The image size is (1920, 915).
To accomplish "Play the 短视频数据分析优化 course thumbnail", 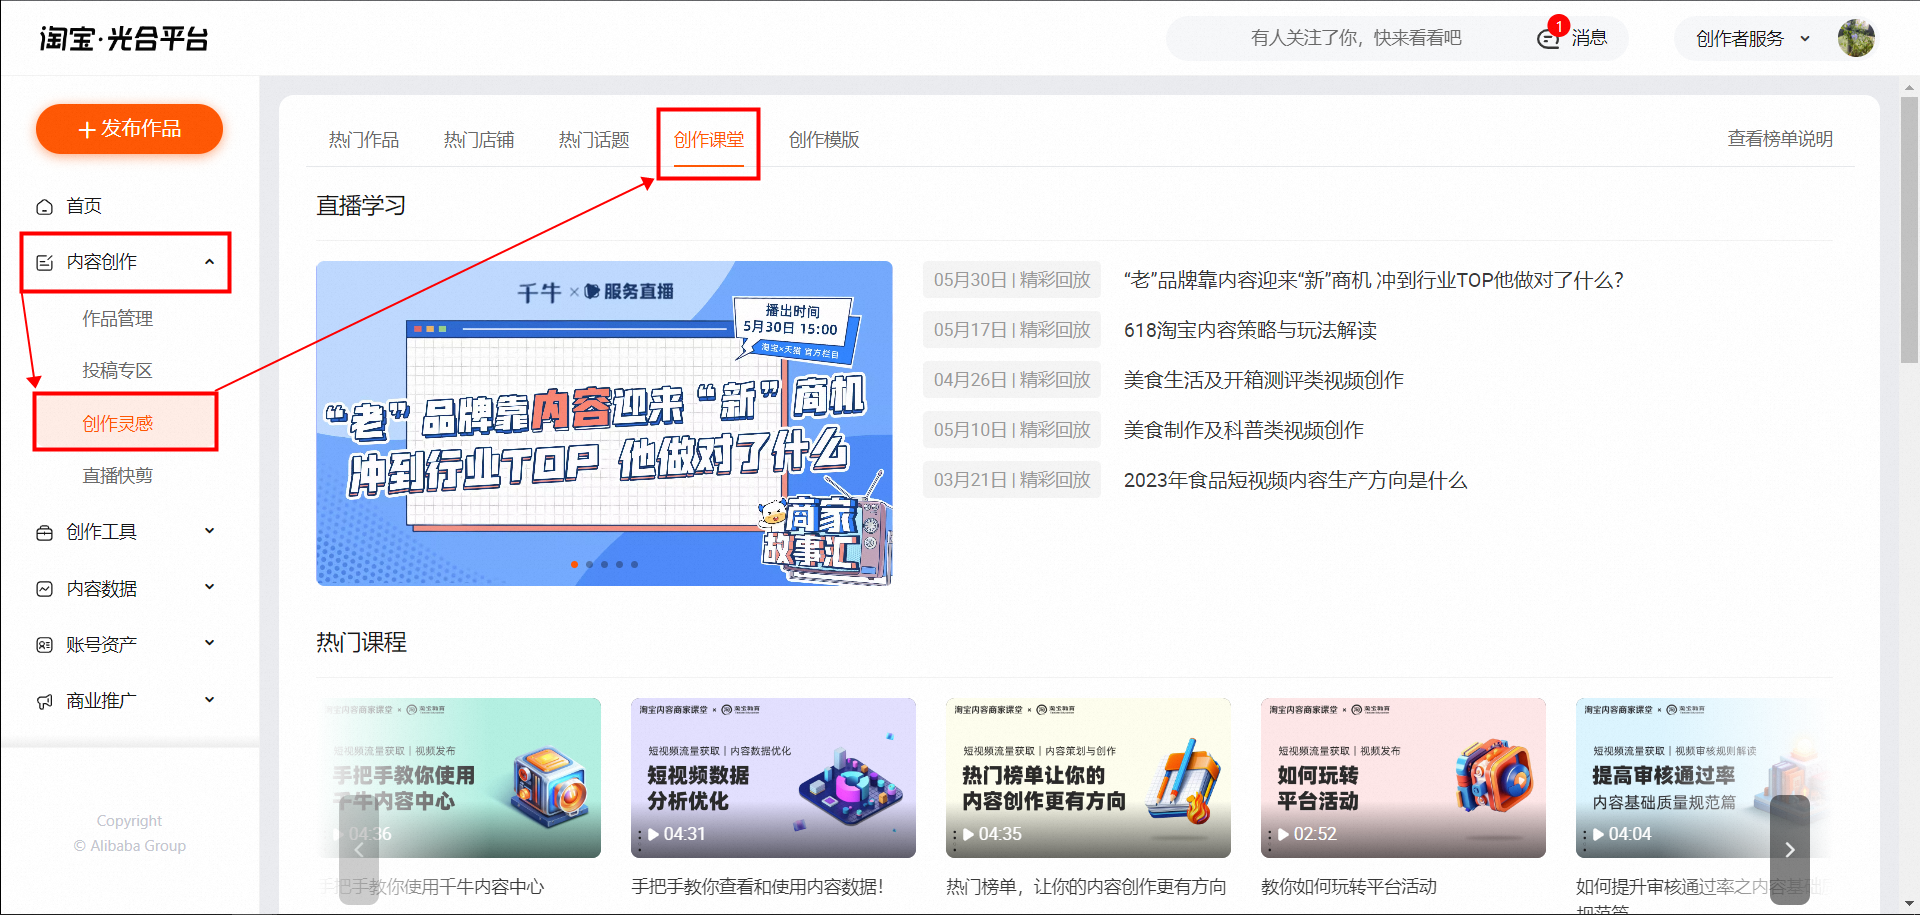I will pos(773,778).
